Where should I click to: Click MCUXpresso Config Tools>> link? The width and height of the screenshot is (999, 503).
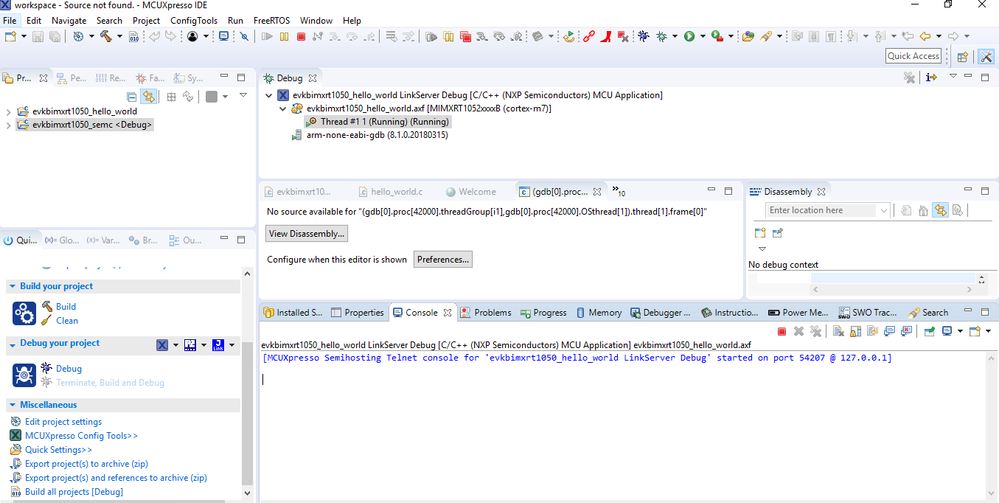[x=81, y=436]
